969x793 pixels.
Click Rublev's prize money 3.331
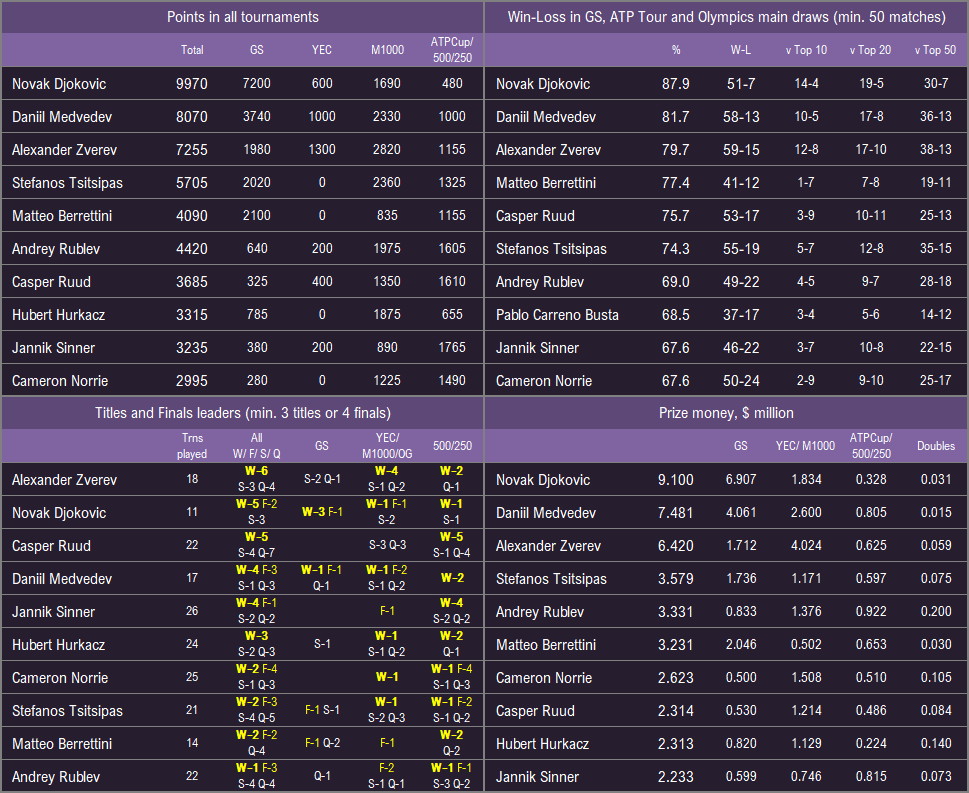(675, 612)
